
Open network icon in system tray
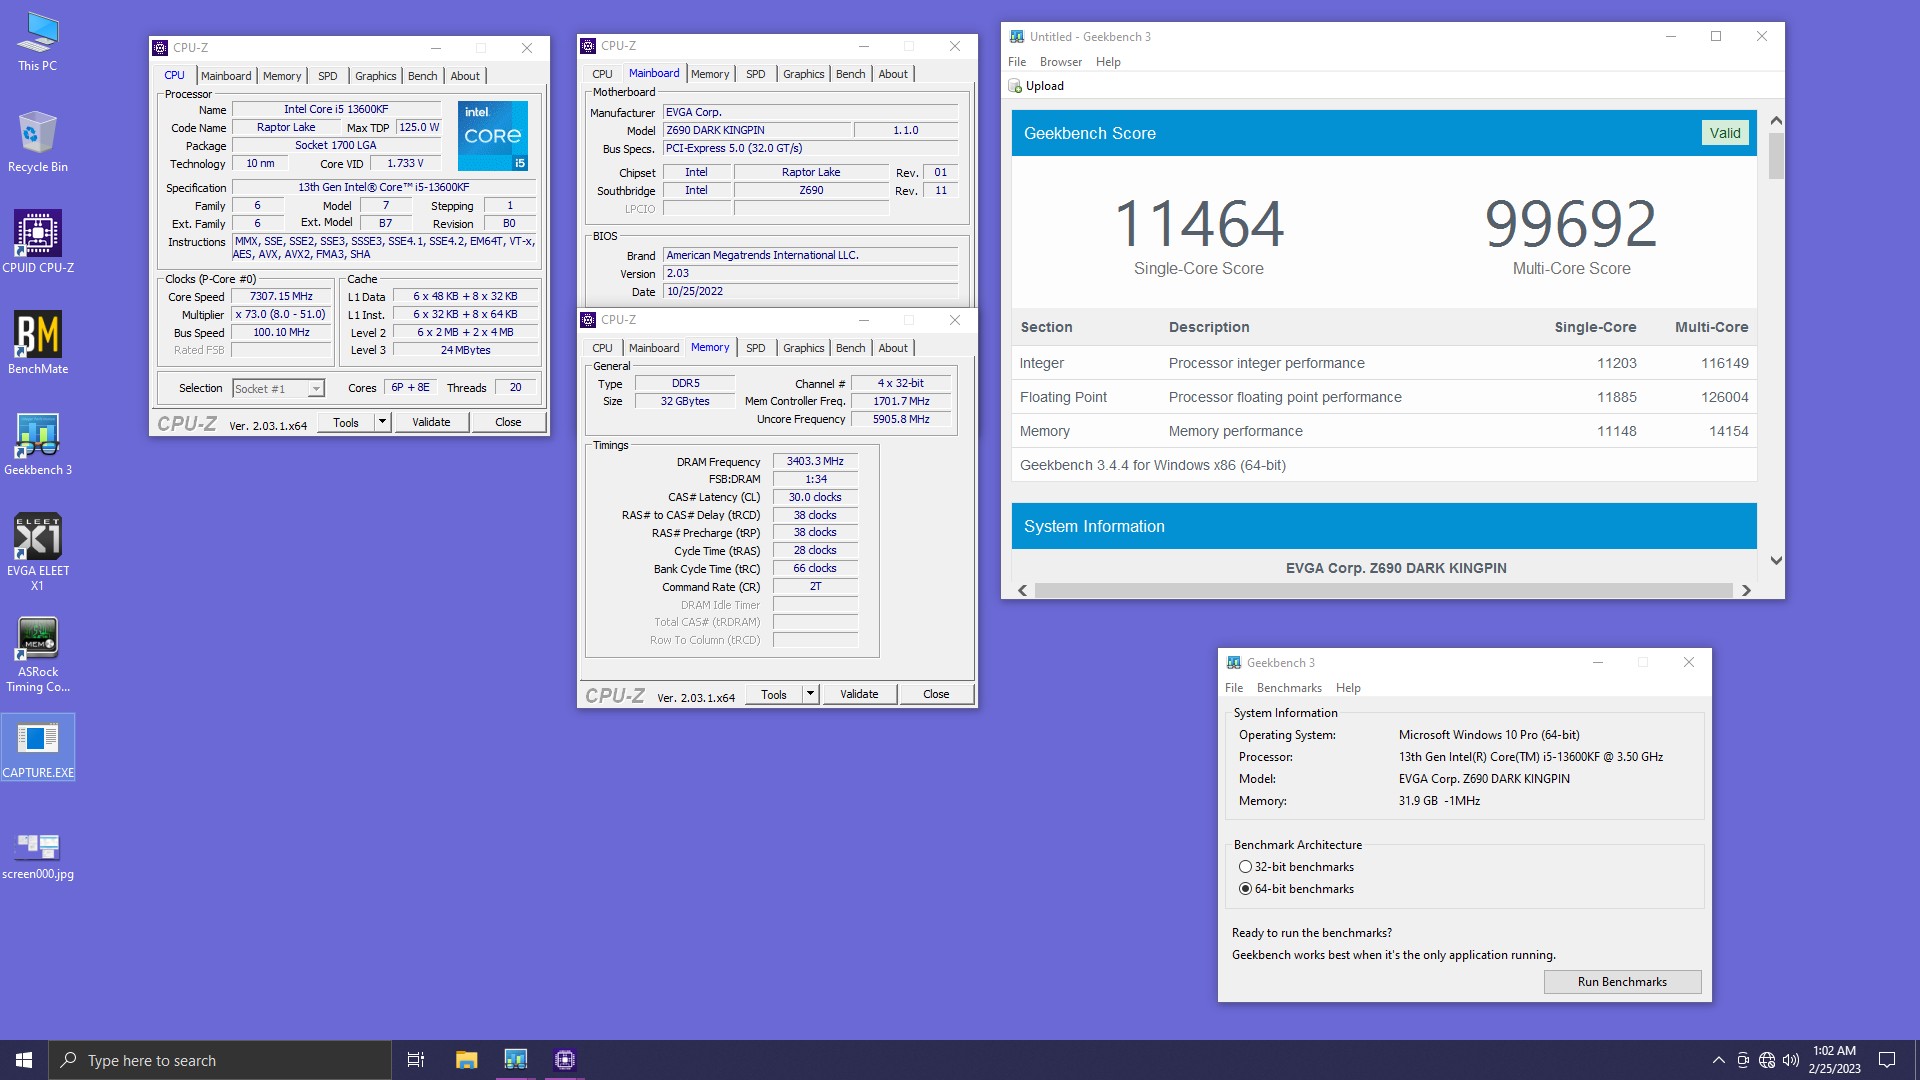tap(1767, 1060)
